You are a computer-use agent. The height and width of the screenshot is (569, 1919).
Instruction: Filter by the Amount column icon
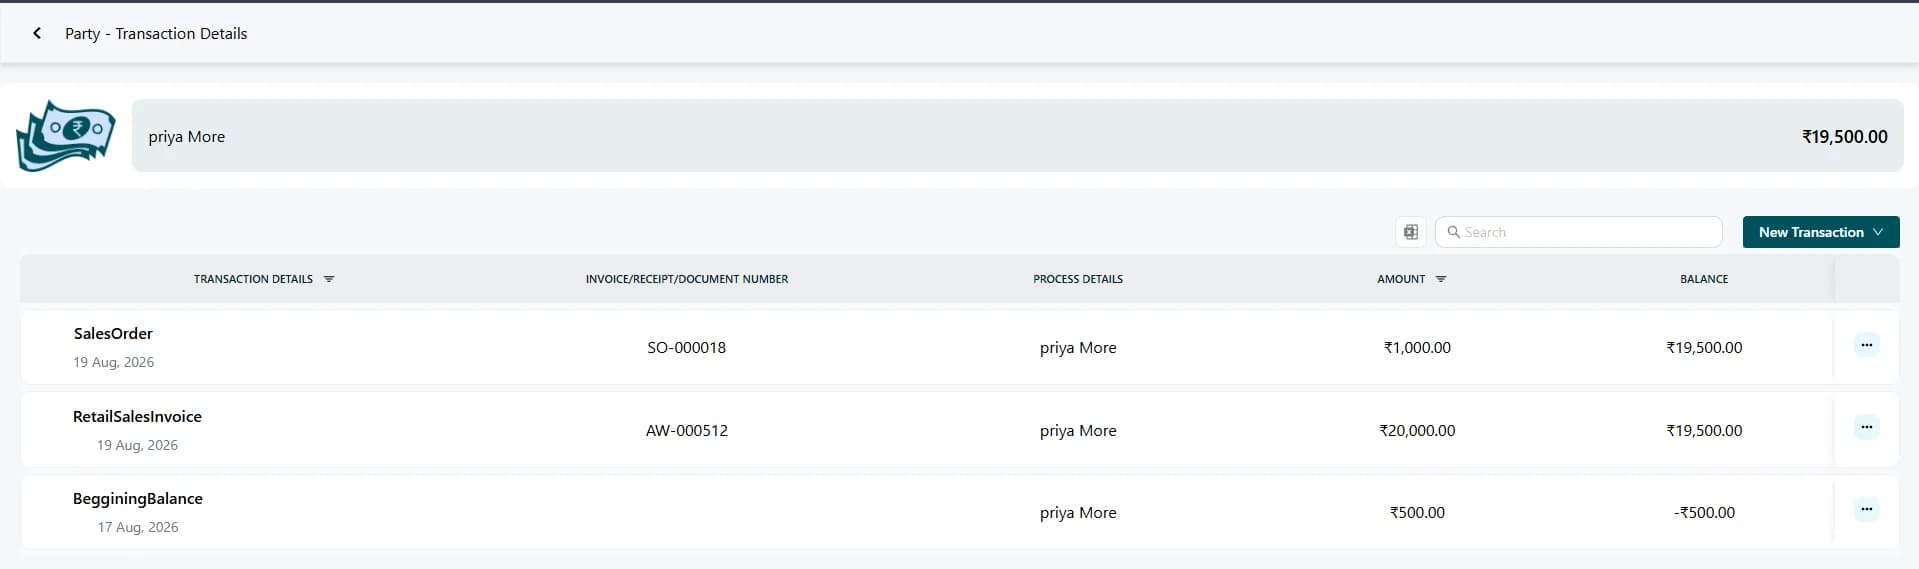point(1441,279)
